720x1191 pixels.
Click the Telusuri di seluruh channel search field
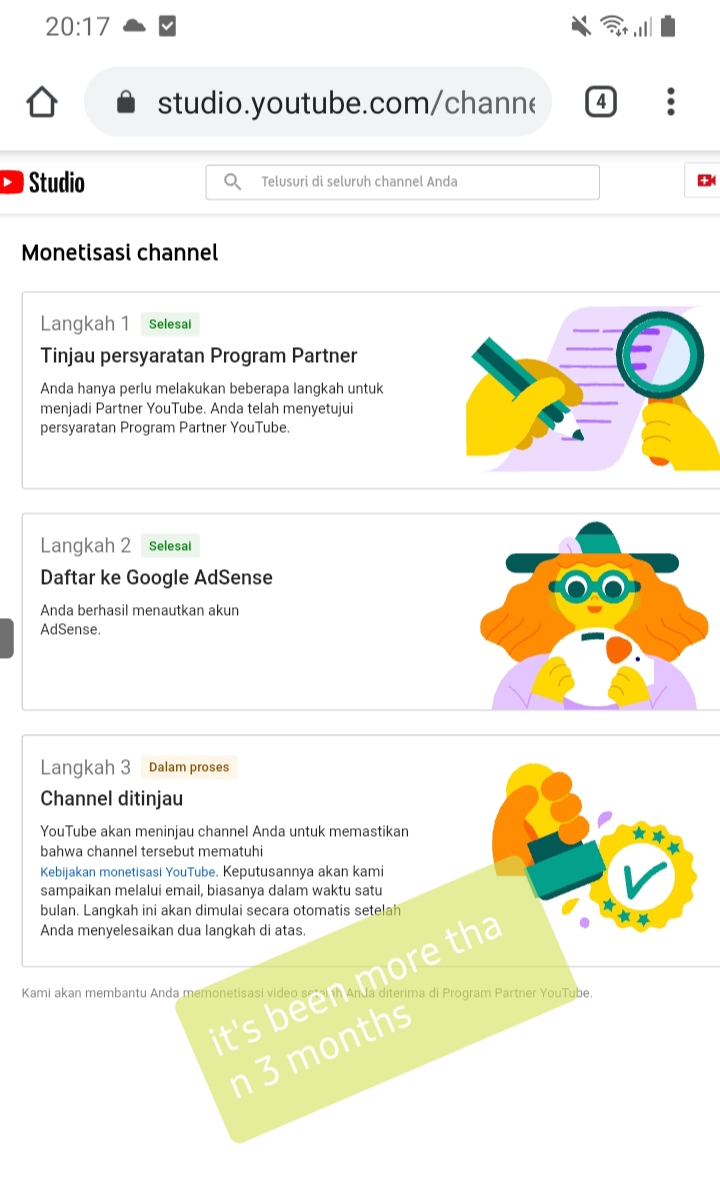pyautogui.click(x=403, y=182)
